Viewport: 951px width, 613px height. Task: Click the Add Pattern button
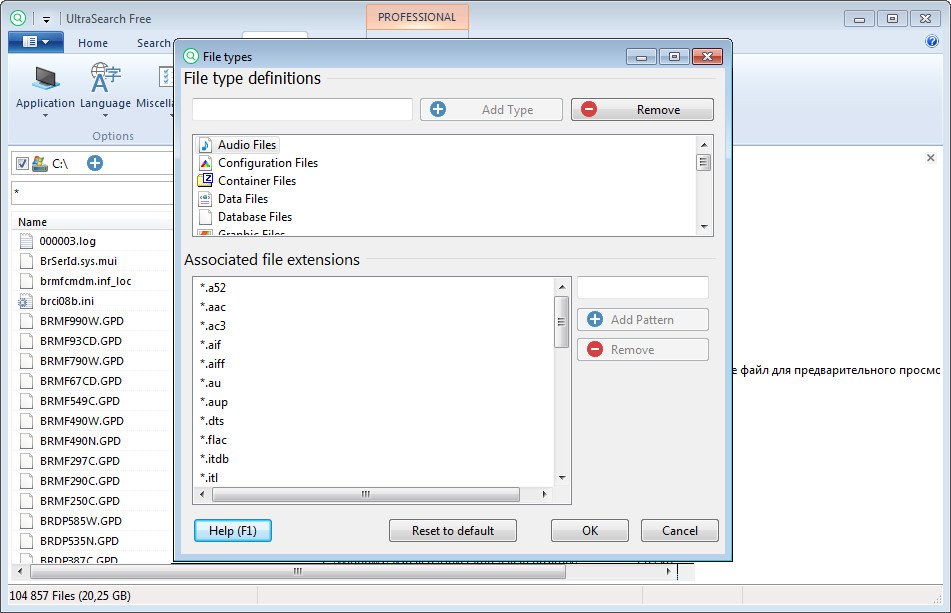[643, 320]
